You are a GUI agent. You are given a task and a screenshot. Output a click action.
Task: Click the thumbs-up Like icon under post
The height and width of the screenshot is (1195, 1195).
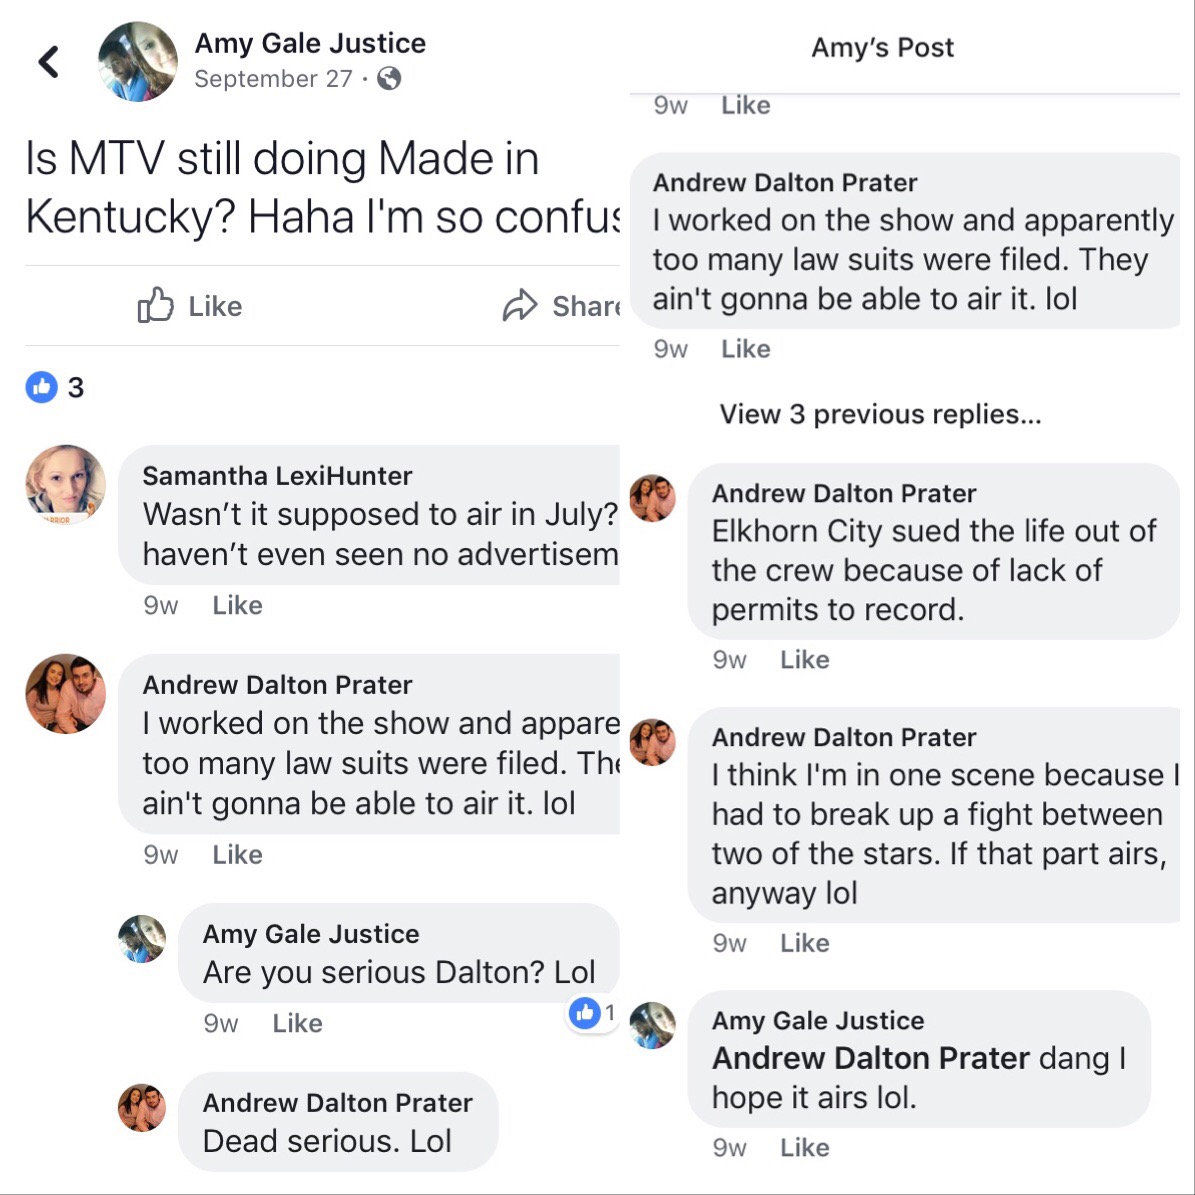[155, 306]
